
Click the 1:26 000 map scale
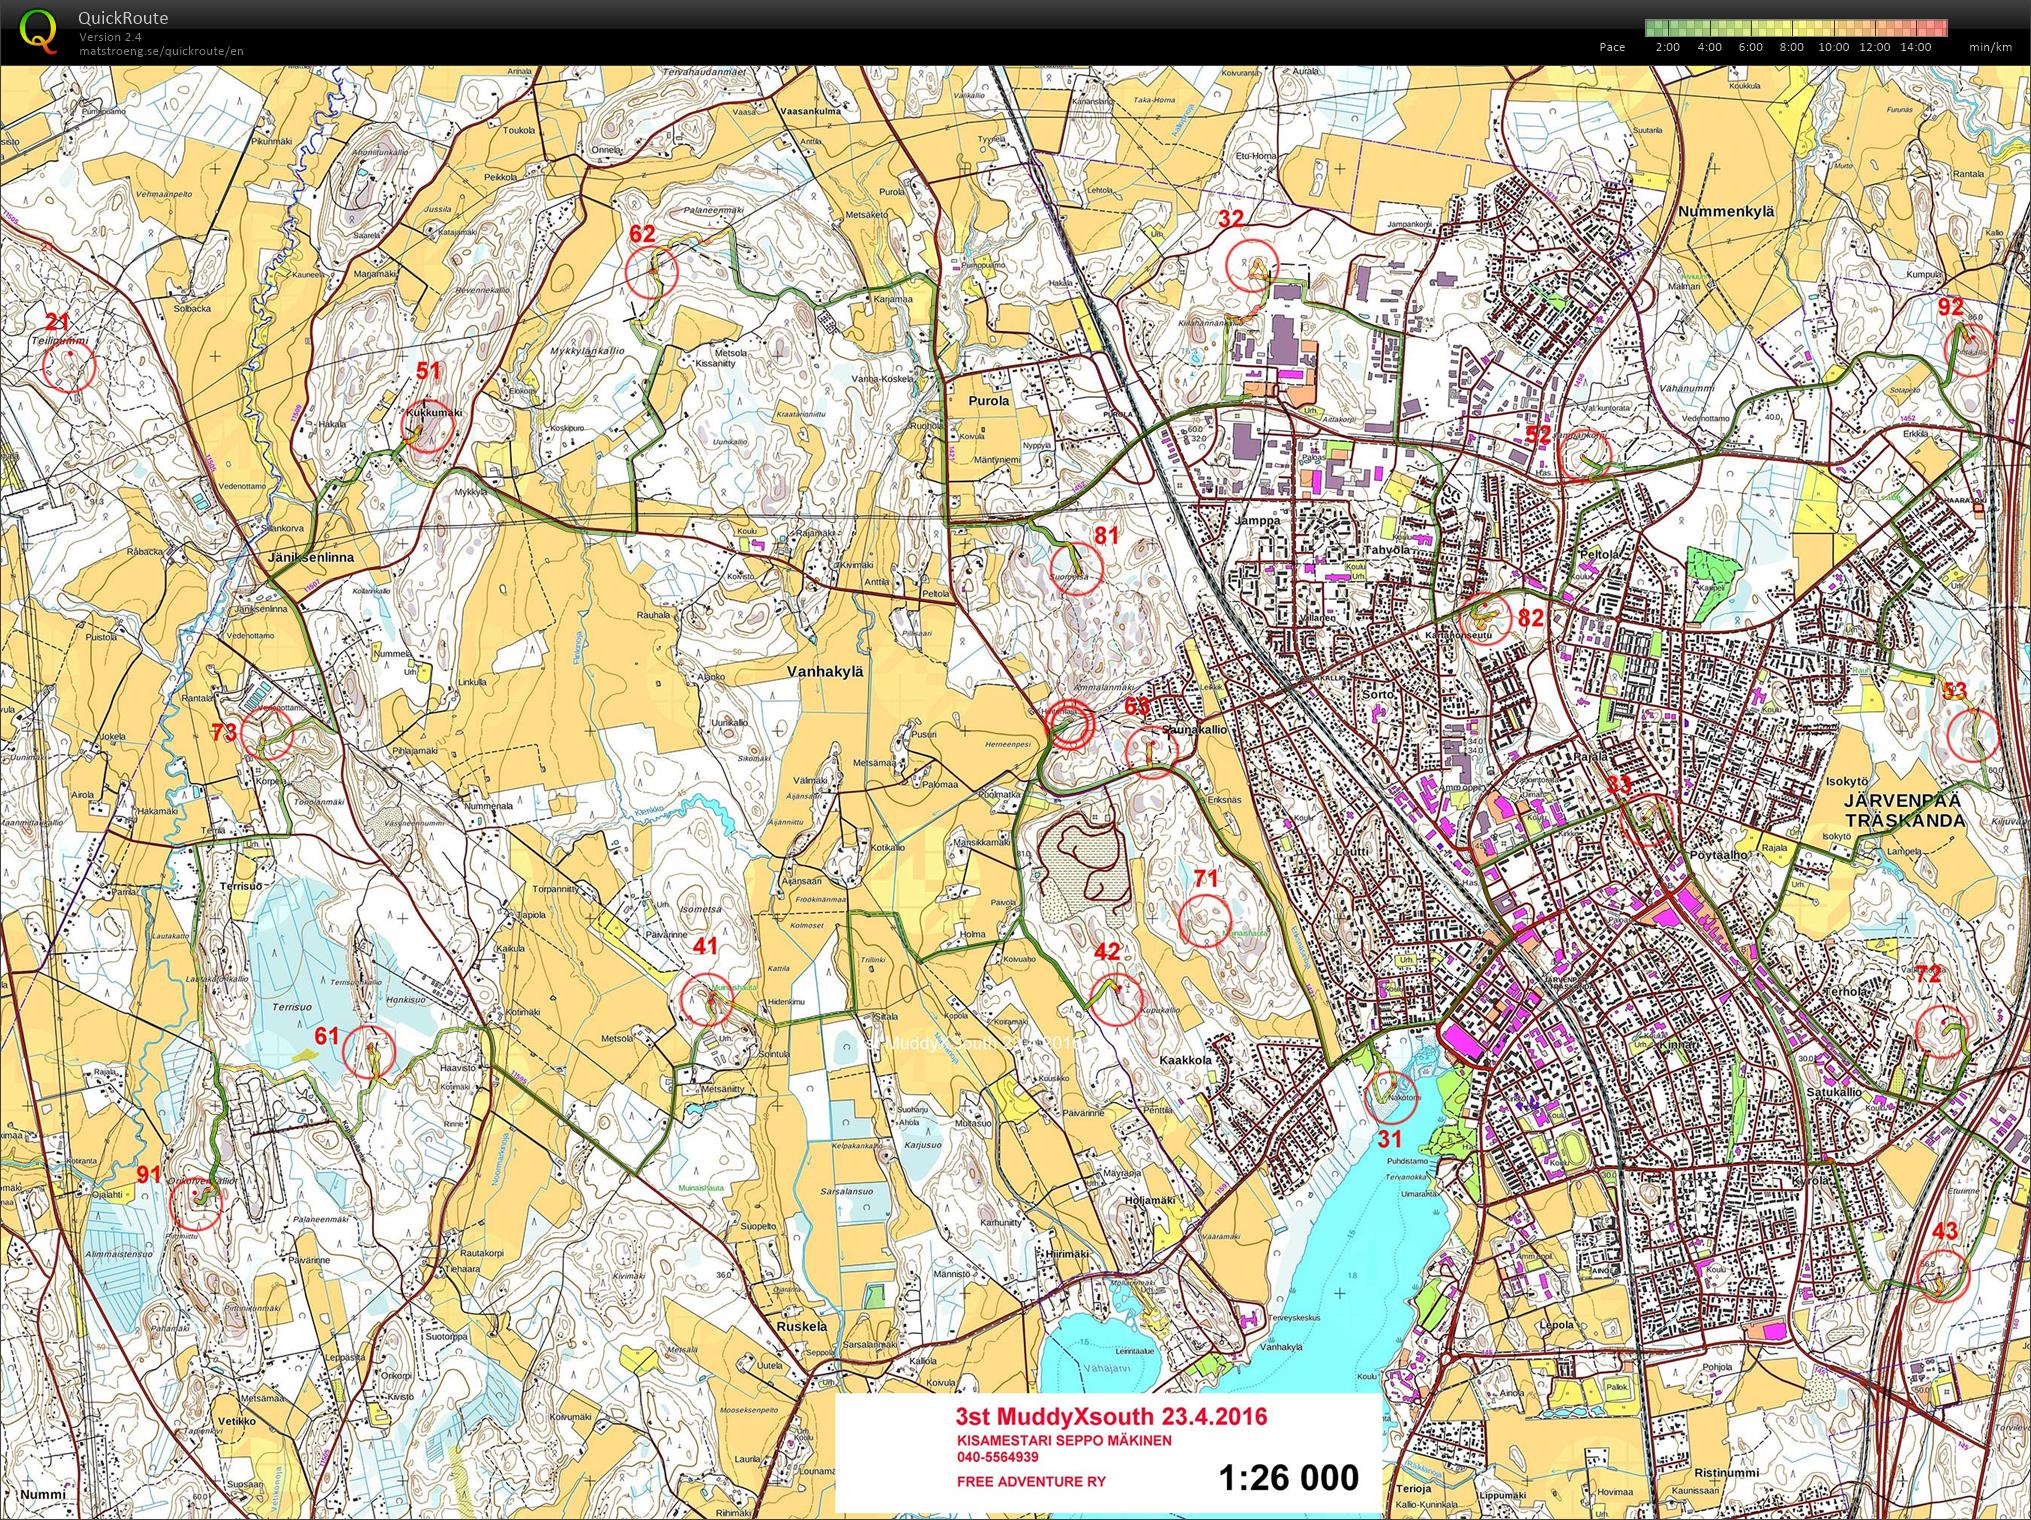(1289, 1477)
